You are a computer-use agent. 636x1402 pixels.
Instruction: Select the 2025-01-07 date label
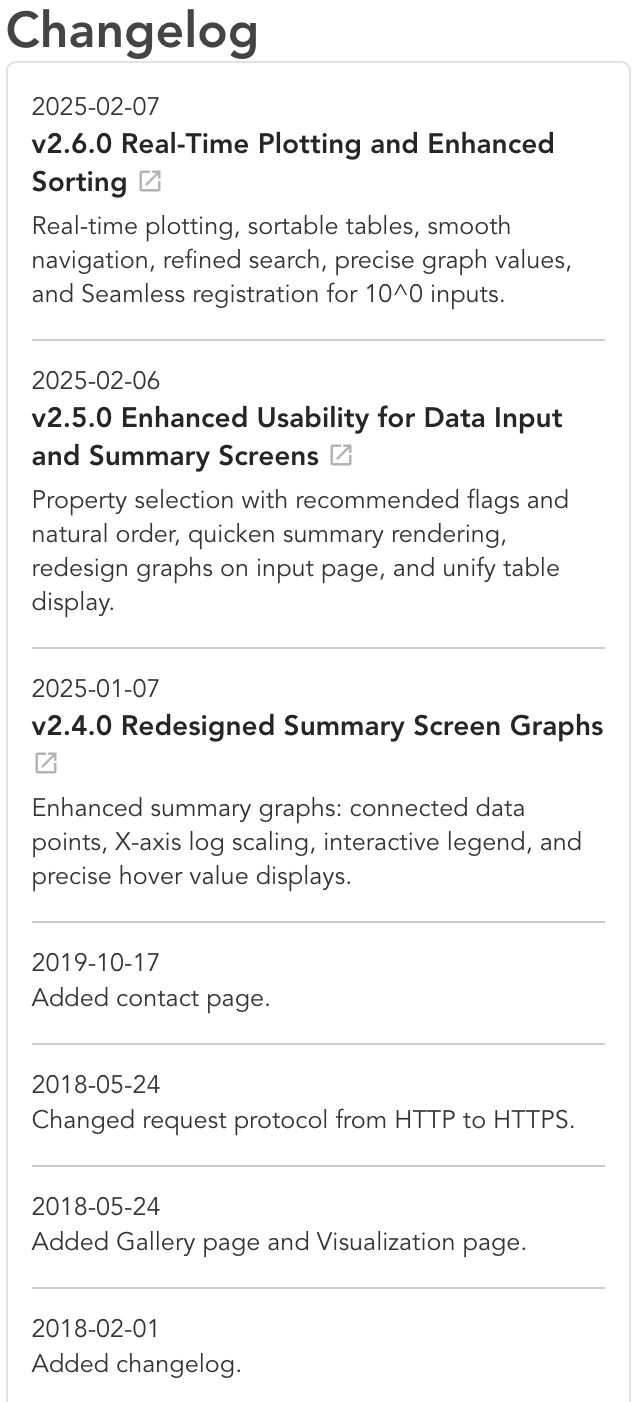click(96, 688)
